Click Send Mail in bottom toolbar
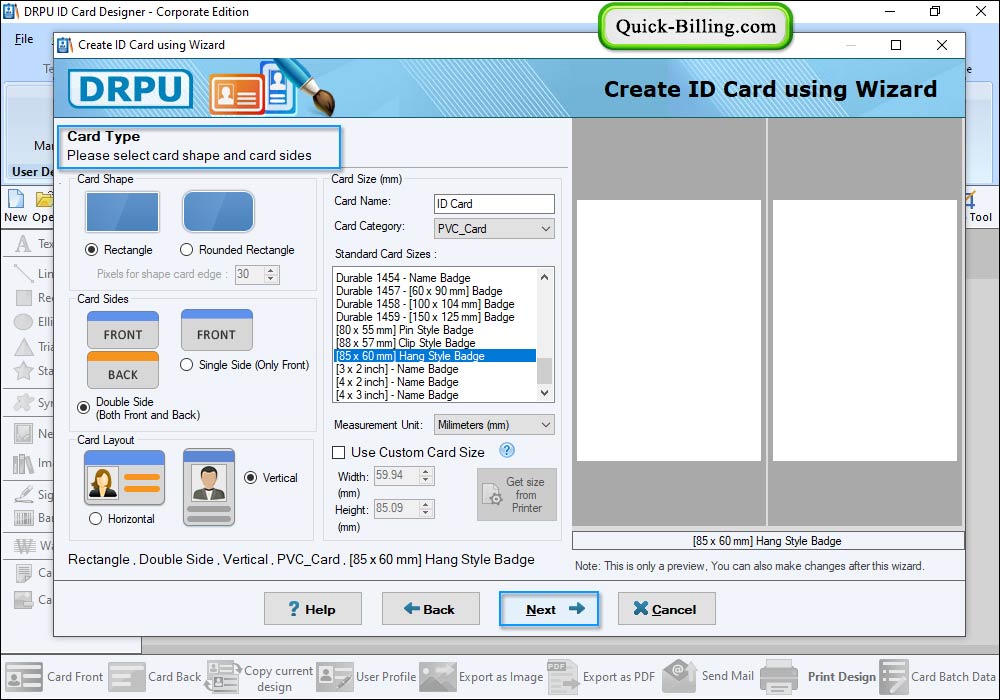Image resolution: width=1000 pixels, height=700 pixels. 709,676
